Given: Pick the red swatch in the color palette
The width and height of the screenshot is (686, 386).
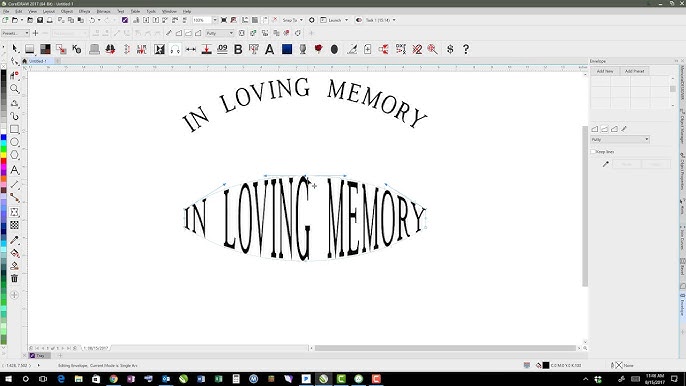Looking at the screenshot, I should click(x=4, y=162).
